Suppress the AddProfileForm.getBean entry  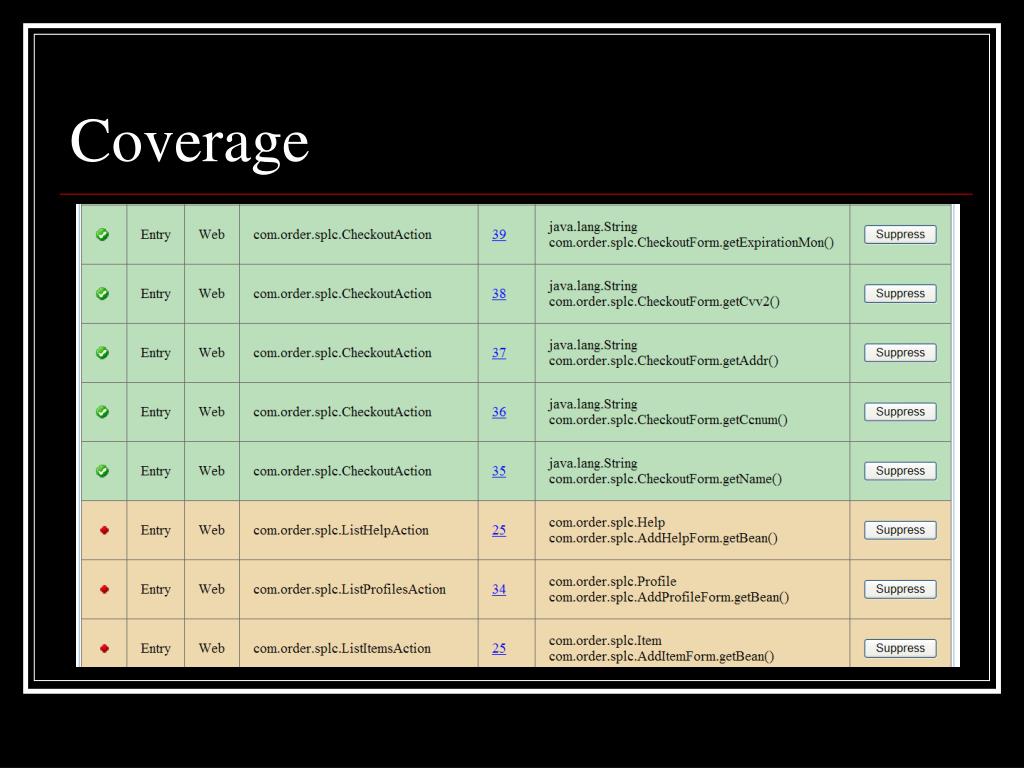click(900, 589)
